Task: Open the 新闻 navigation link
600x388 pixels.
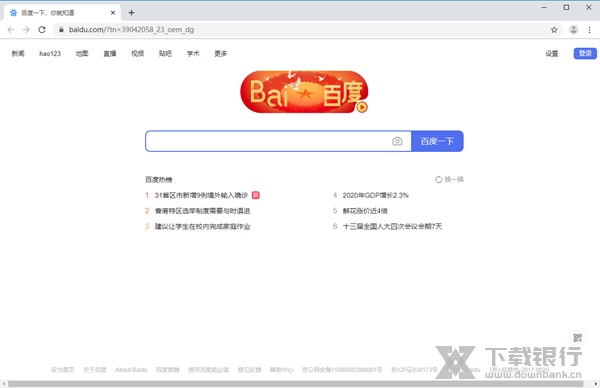Action: [x=18, y=54]
